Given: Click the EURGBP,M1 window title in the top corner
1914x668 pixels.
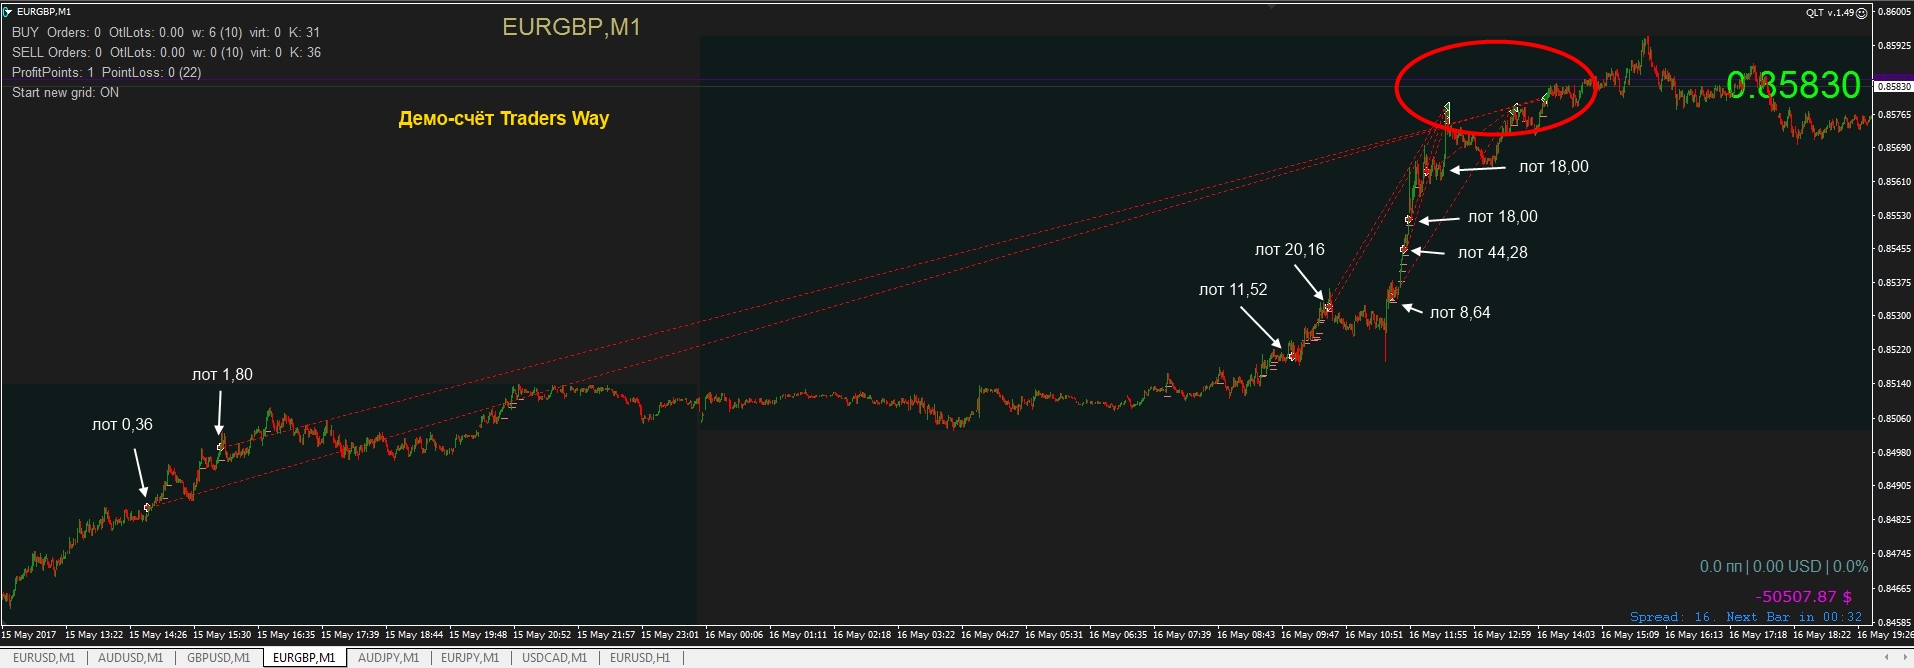Looking at the screenshot, I should tap(44, 12).
